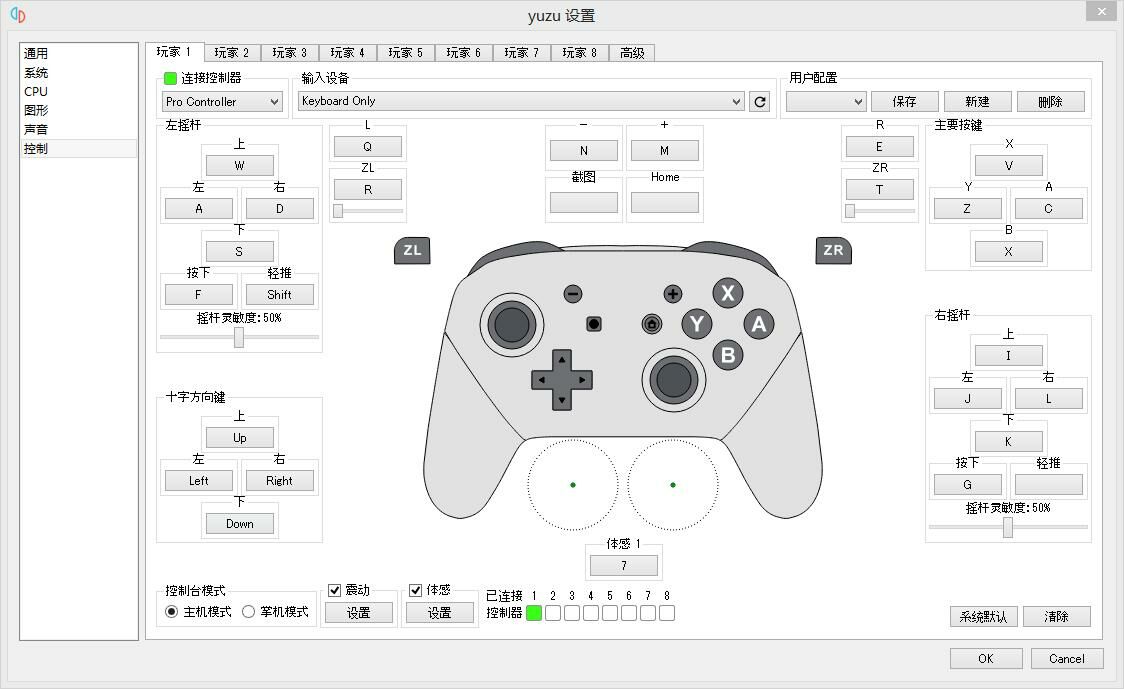Image resolution: width=1124 pixels, height=689 pixels.
Task: Click the 系统默认 button
Action: coord(983,617)
